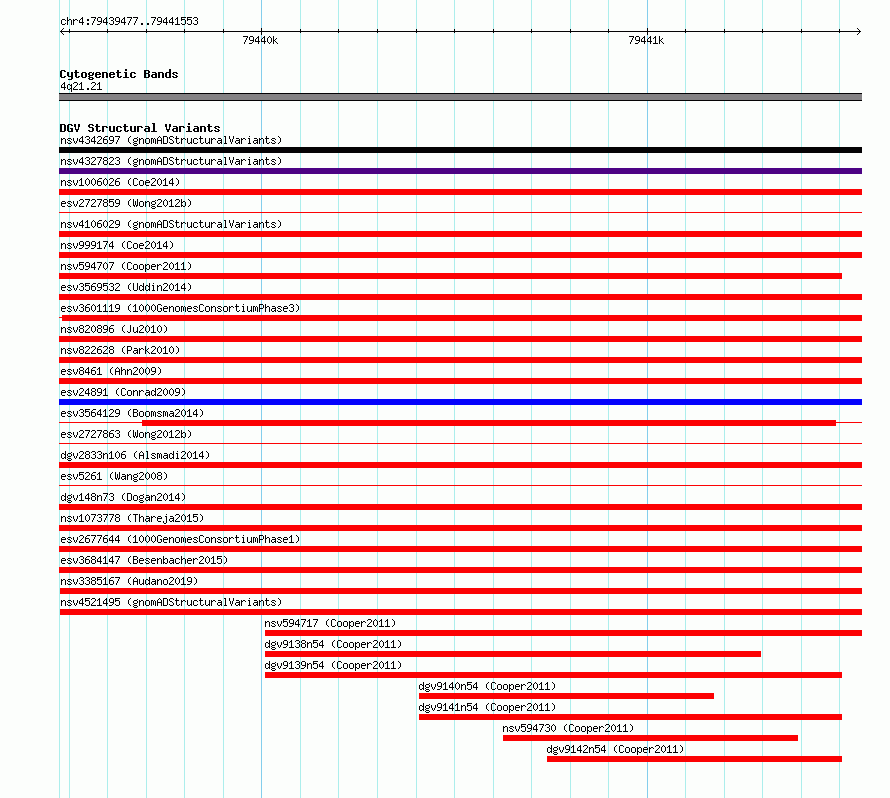Viewport: 890px width, 798px height.
Task: Click the blue esv24891 Conrad2009 bar
Action: pyautogui.click(x=460, y=402)
